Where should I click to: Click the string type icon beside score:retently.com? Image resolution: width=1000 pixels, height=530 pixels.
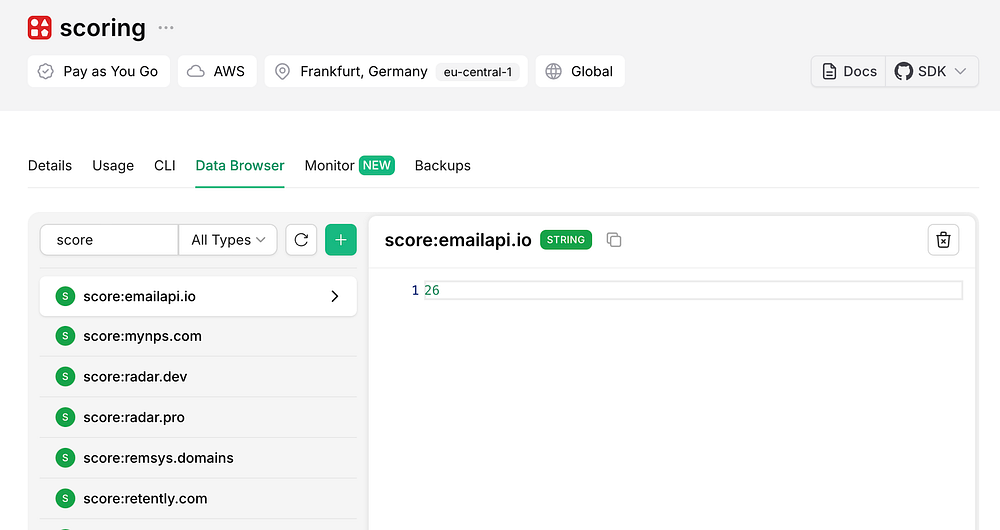tap(65, 499)
